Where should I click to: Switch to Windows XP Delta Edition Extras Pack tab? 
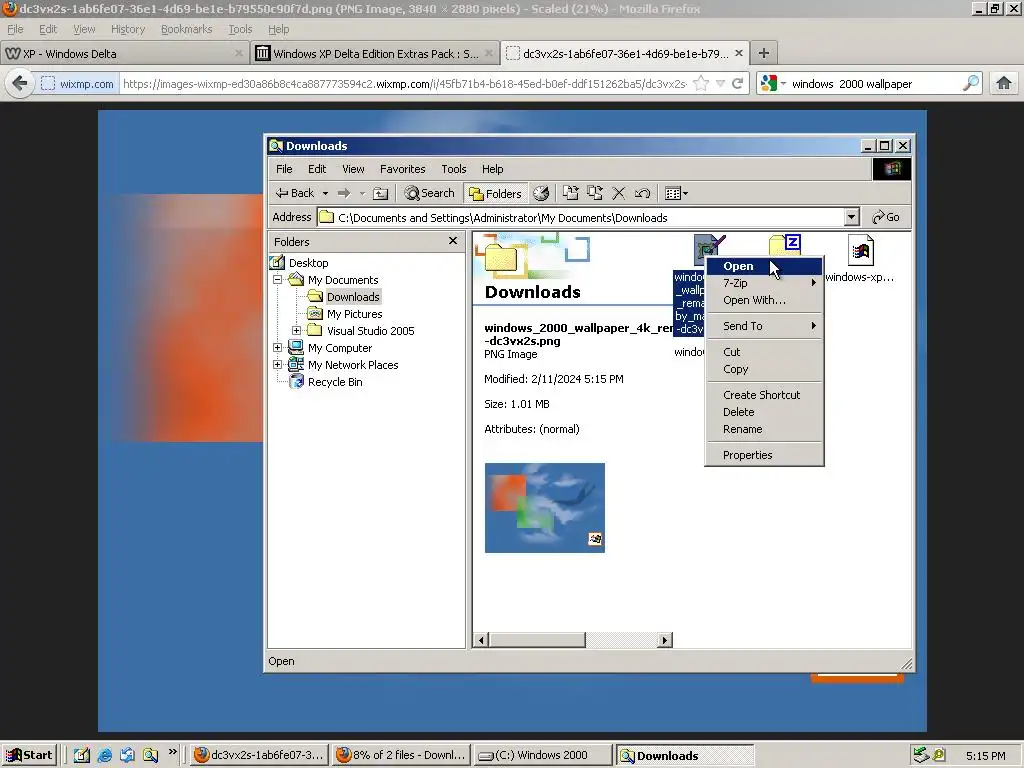[376, 54]
